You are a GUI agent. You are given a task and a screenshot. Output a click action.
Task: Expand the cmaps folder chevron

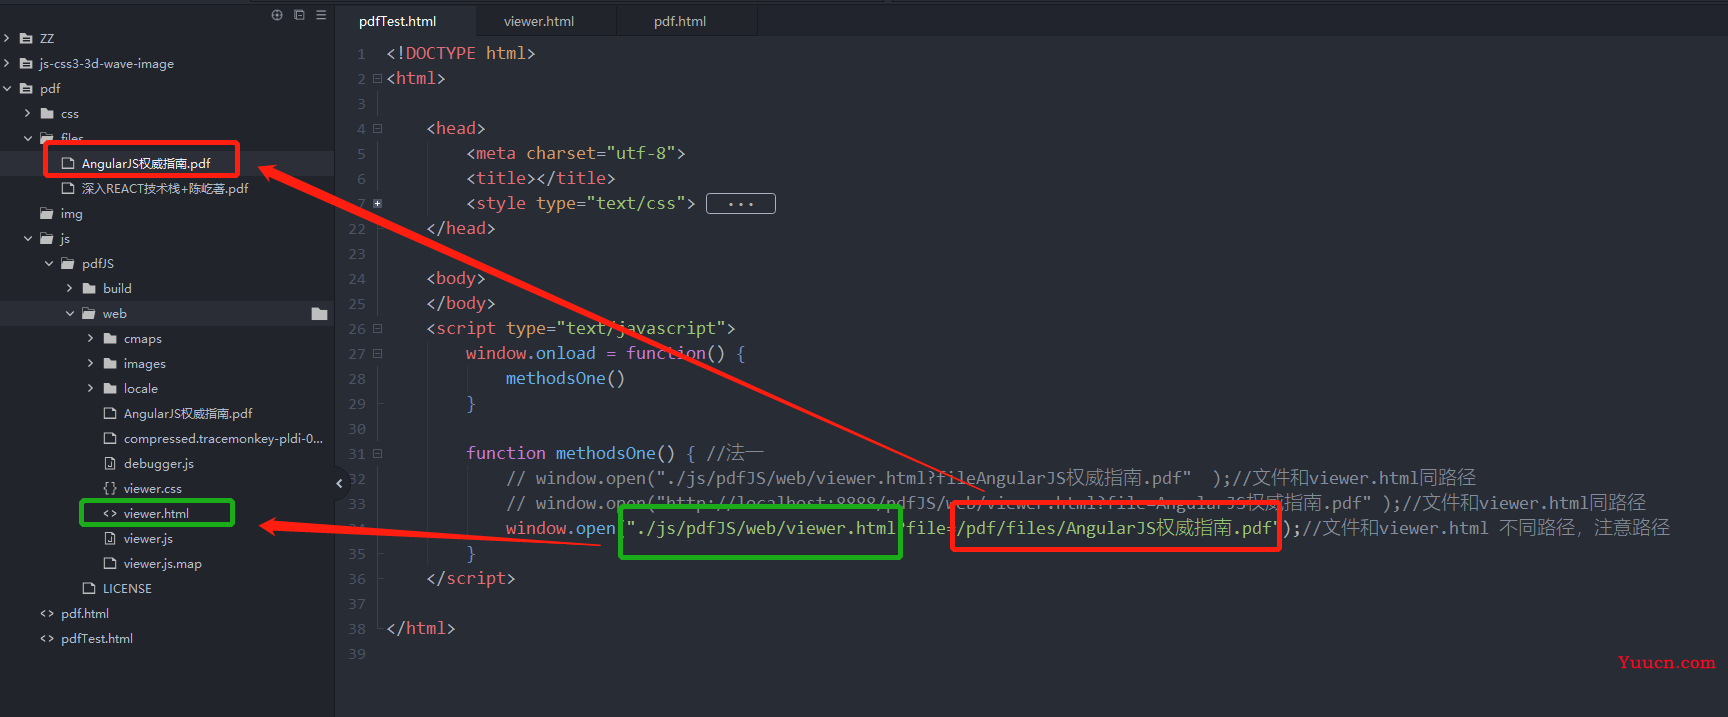click(x=91, y=339)
